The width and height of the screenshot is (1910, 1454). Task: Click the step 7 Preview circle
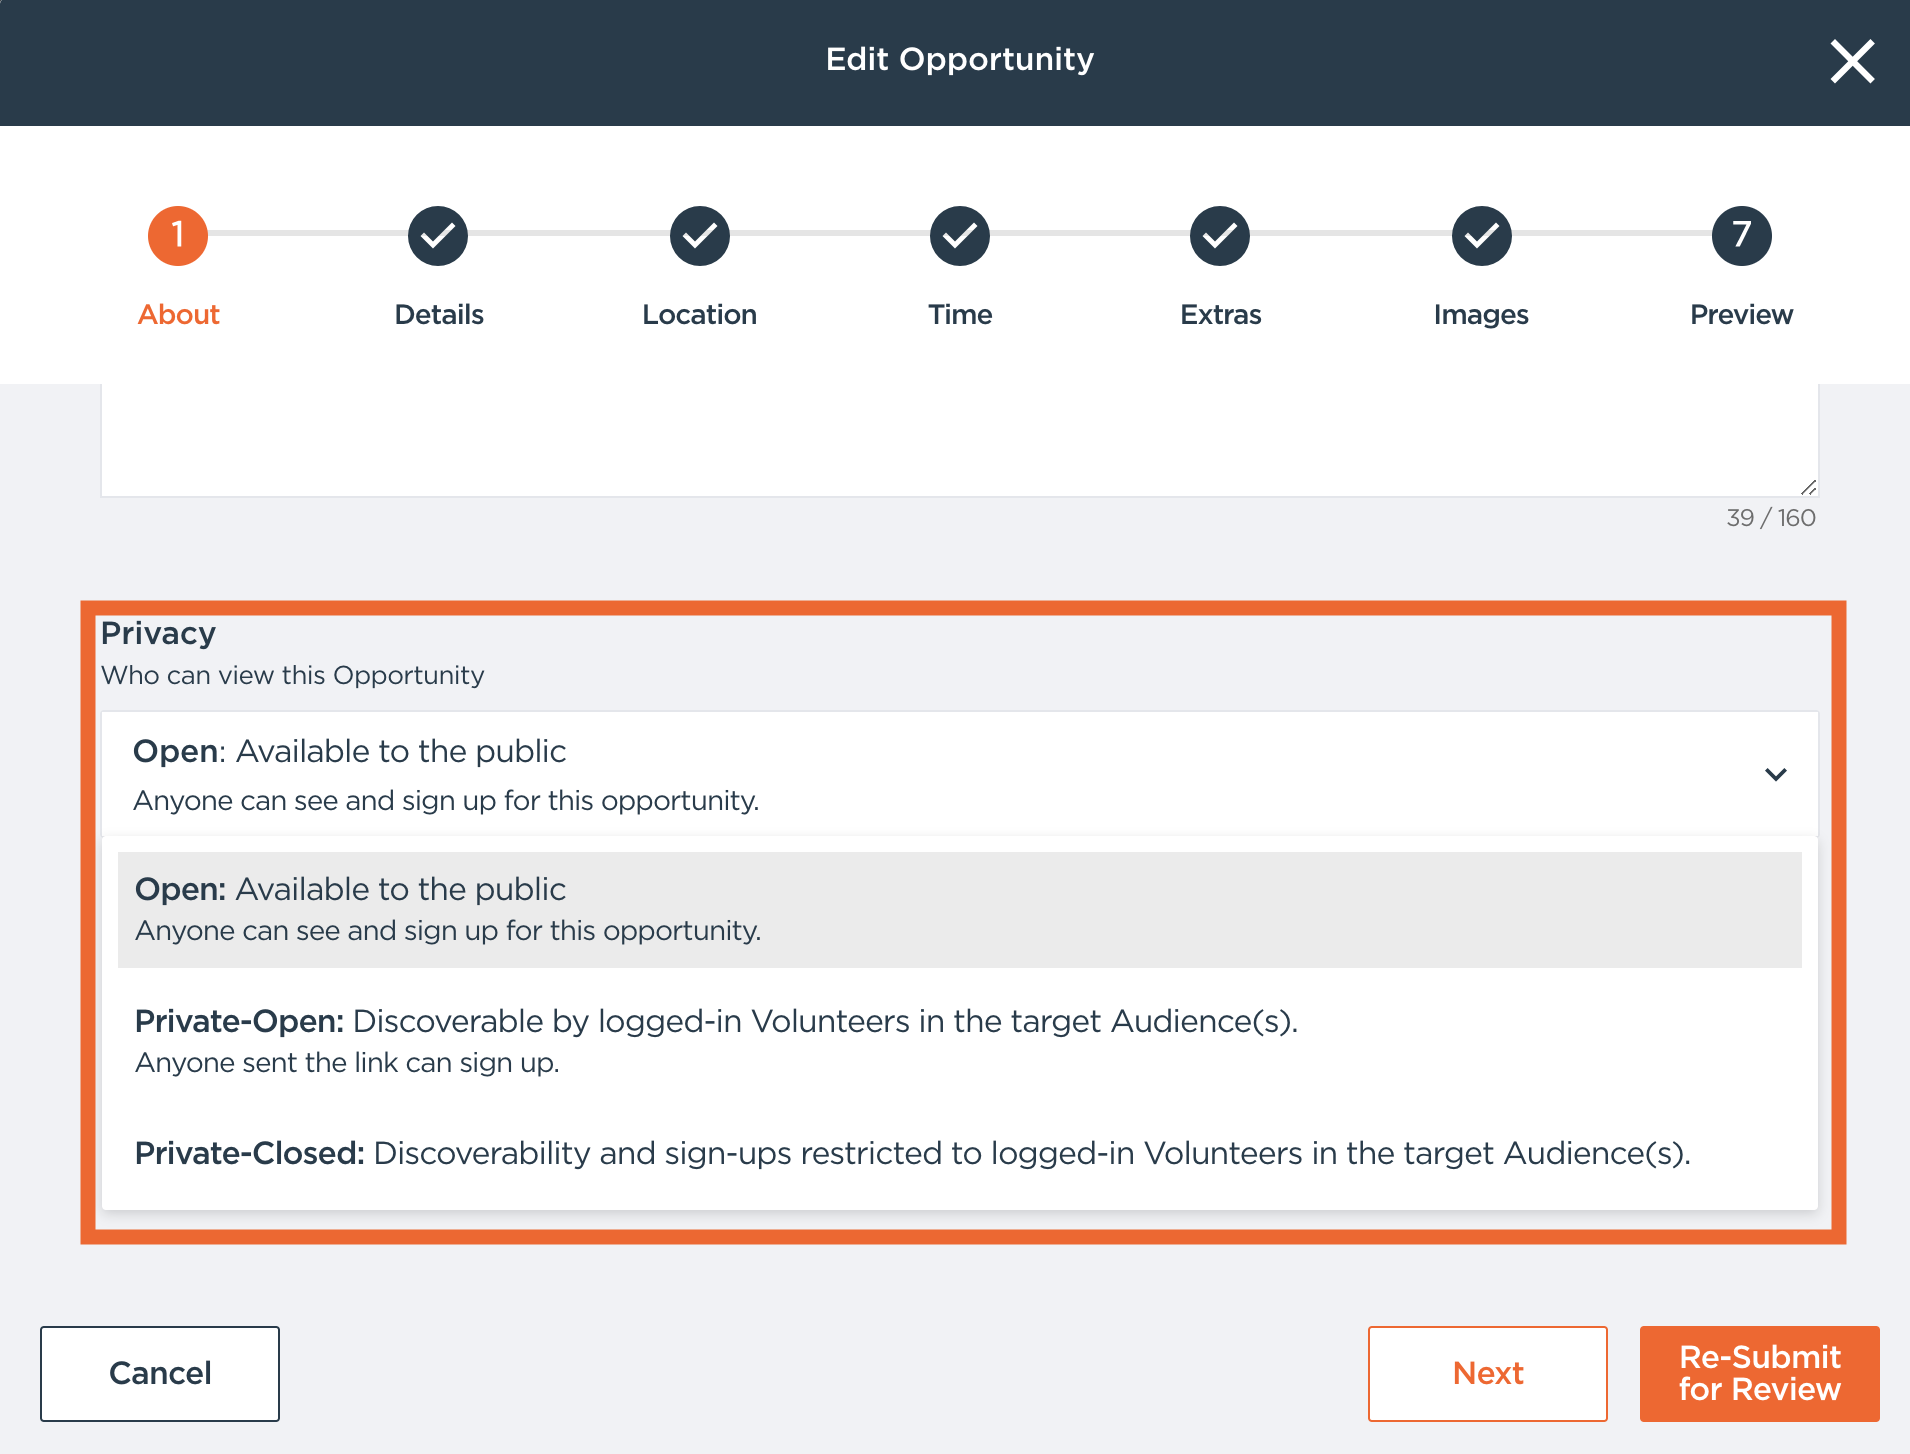(x=1741, y=236)
